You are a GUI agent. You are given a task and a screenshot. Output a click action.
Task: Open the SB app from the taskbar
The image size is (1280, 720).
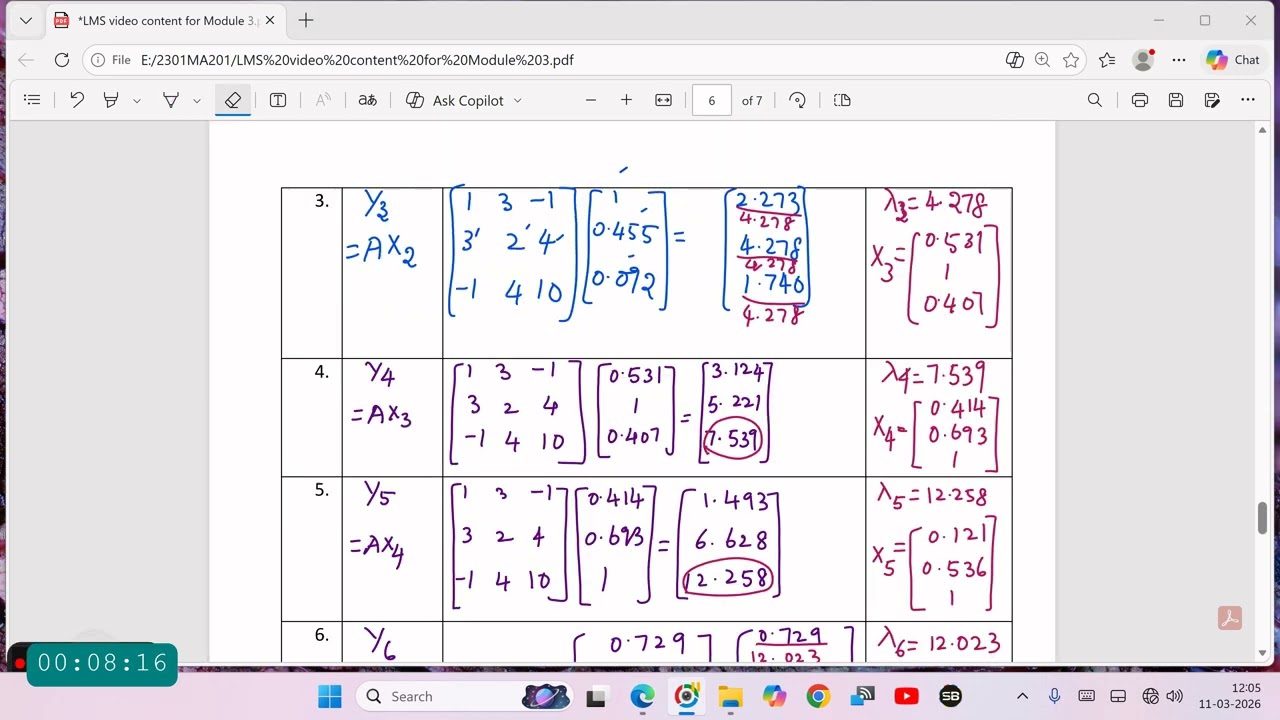coord(950,696)
